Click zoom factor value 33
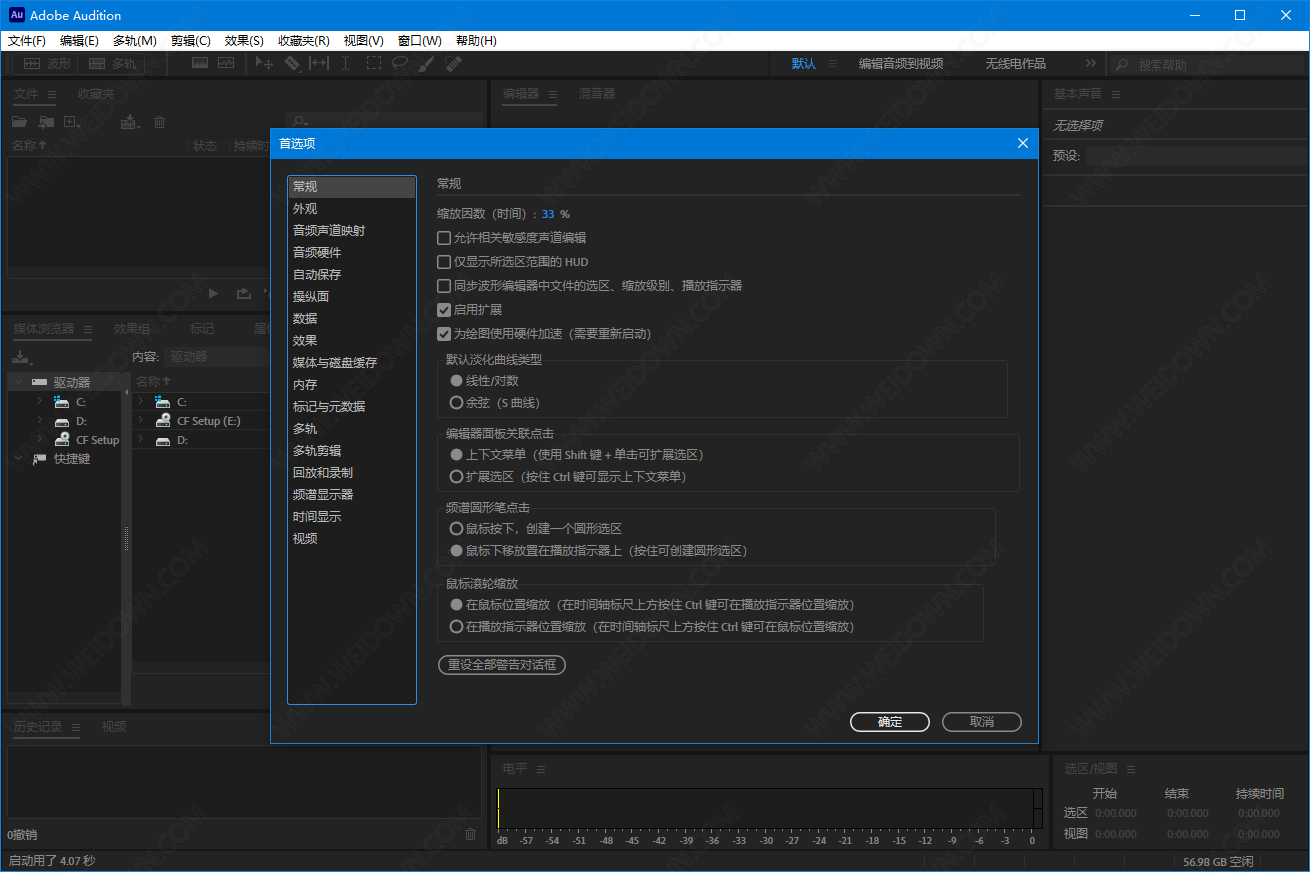Image resolution: width=1310 pixels, height=872 pixels. click(548, 214)
